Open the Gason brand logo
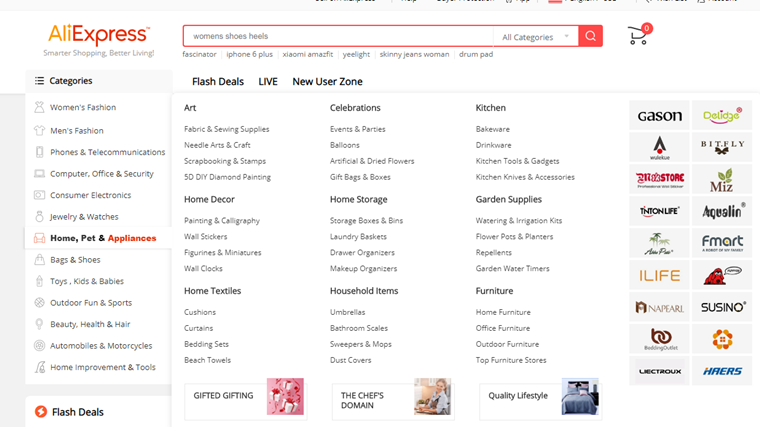Viewport: 760px width, 427px height. 659,115
